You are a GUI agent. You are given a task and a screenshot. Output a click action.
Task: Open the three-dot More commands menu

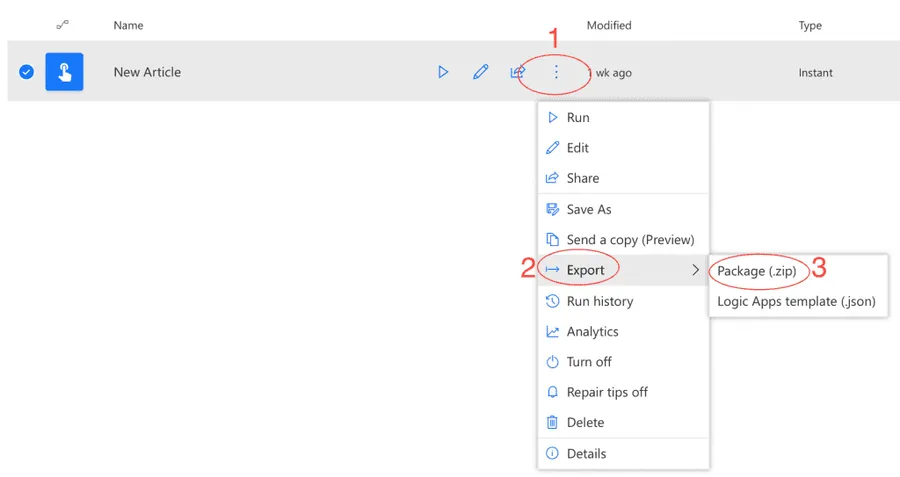(x=556, y=72)
